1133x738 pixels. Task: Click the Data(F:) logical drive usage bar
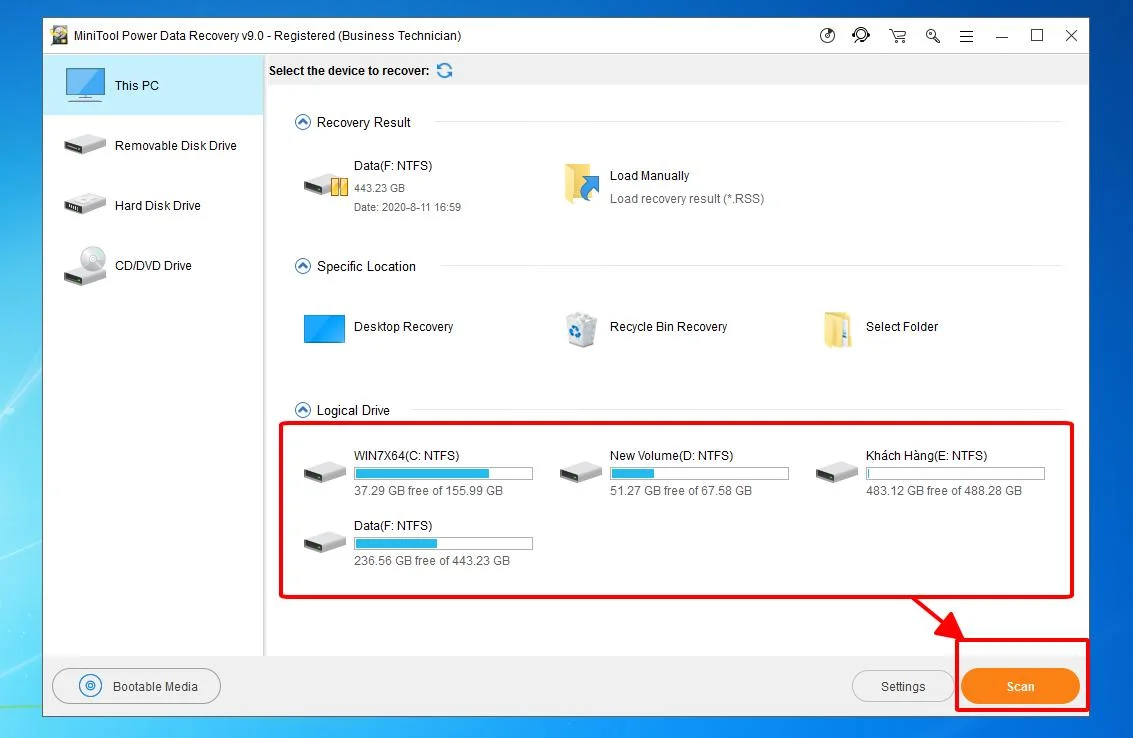tap(444, 544)
